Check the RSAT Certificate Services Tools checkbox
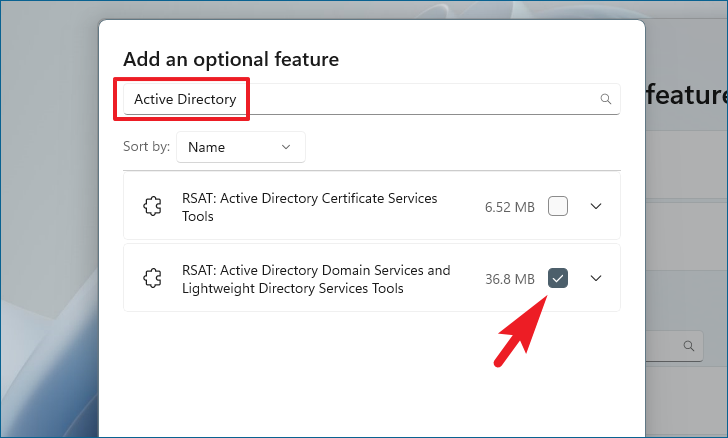728x438 pixels. (x=558, y=206)
